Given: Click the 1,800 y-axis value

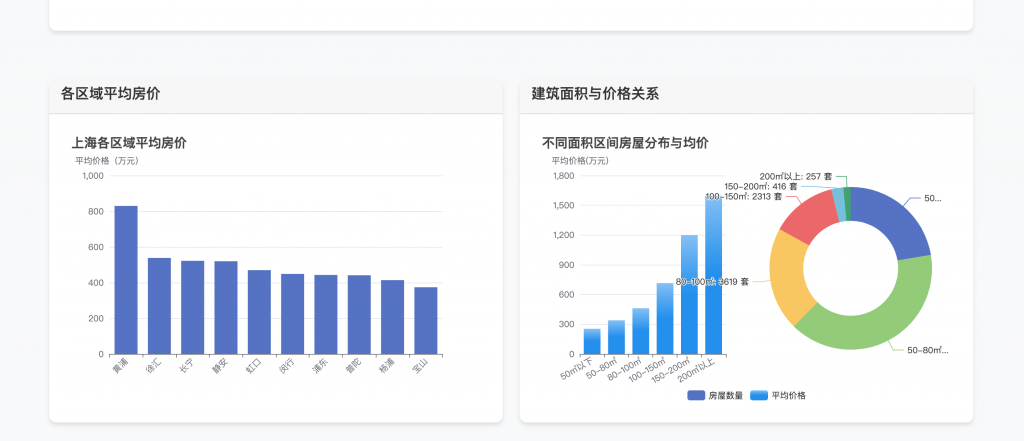Looking at the screenshot, I should 564,176.
